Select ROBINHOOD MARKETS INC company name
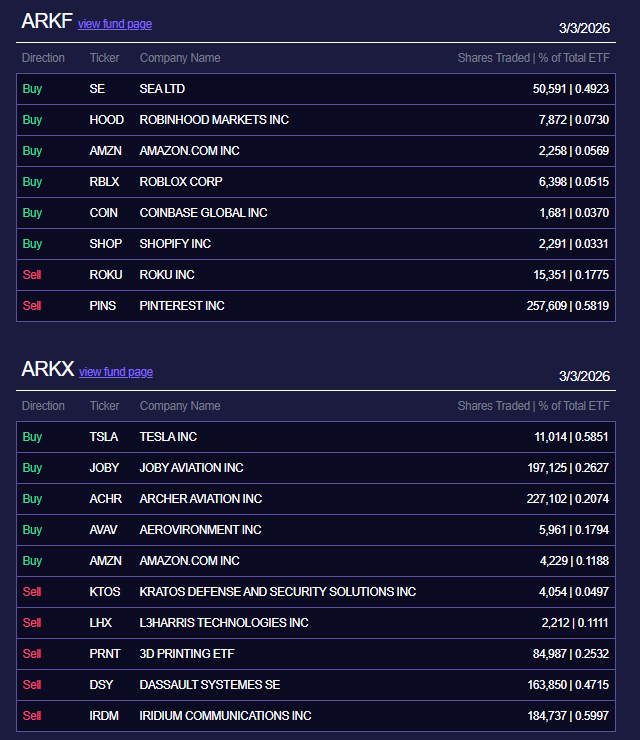 tap(214, 120)
